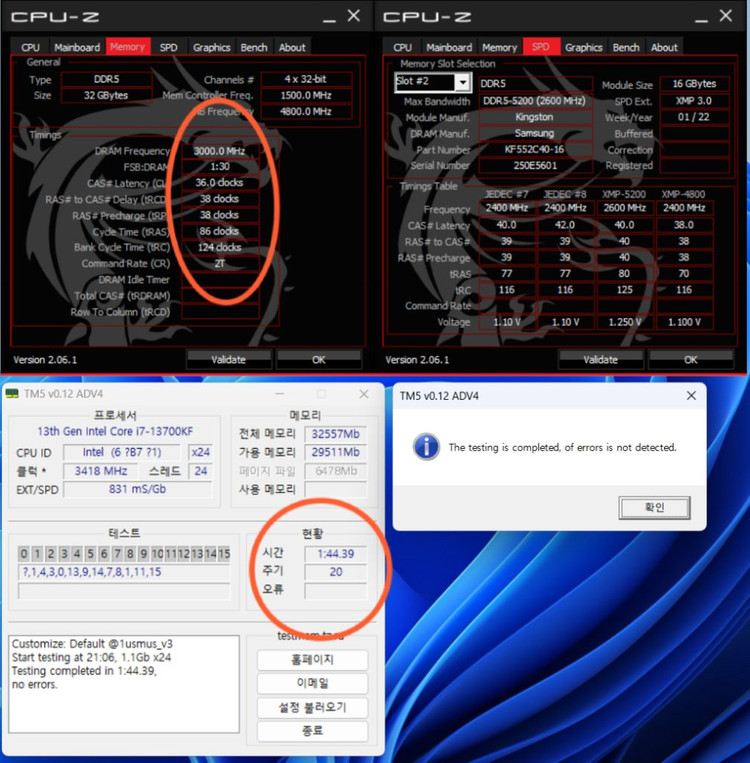Click the CAS# Latency value 36.0 clocks
The width and height of the screenshot is (750, 763).
pos(220,182)
